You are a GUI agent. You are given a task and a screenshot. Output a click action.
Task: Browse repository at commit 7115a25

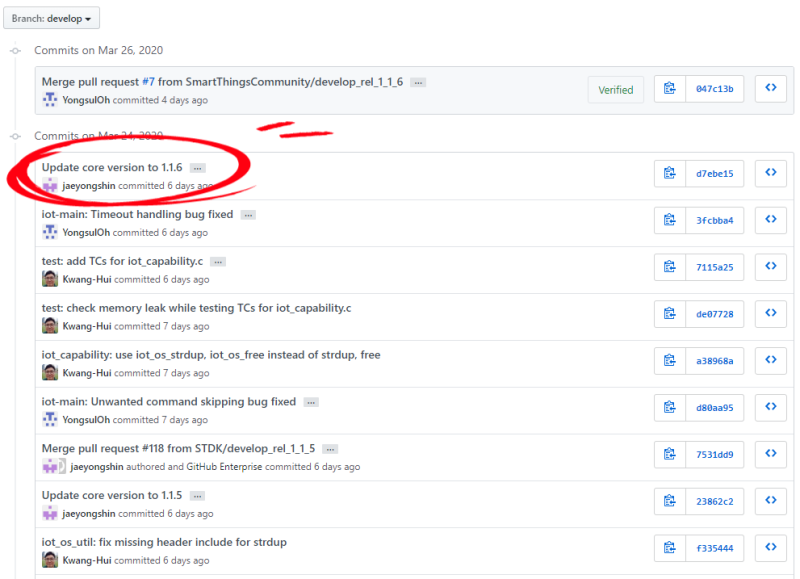(x=771, y=267)
